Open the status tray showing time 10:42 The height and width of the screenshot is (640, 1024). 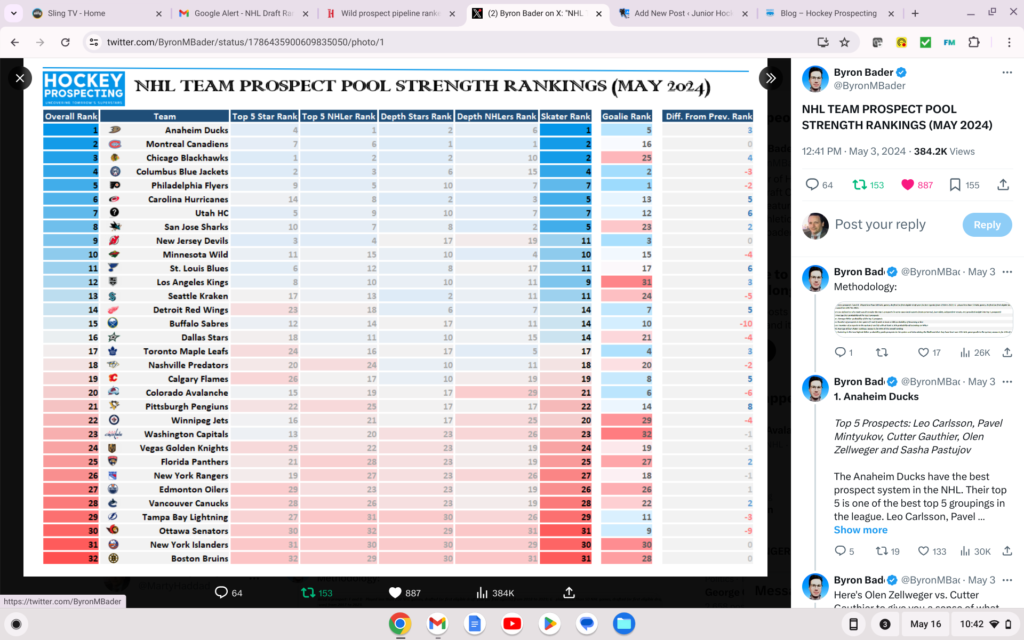click(985, 624)
